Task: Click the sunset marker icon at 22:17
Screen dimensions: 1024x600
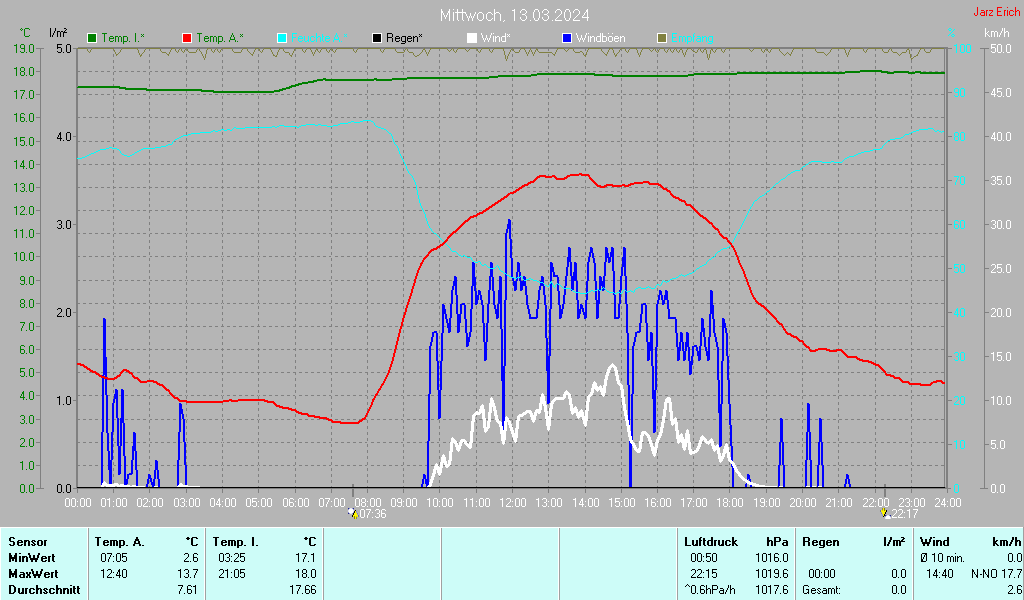Action: (885, 513)
